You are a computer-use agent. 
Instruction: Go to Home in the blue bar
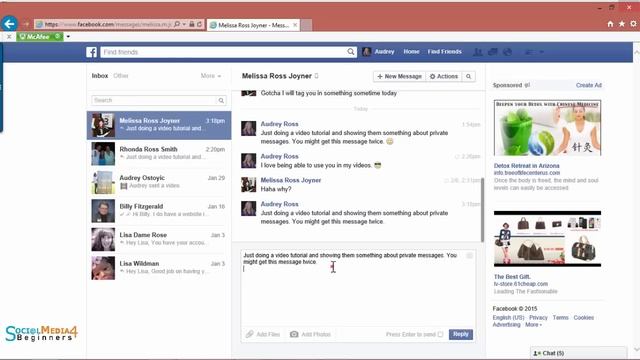[x=411, y=52]
